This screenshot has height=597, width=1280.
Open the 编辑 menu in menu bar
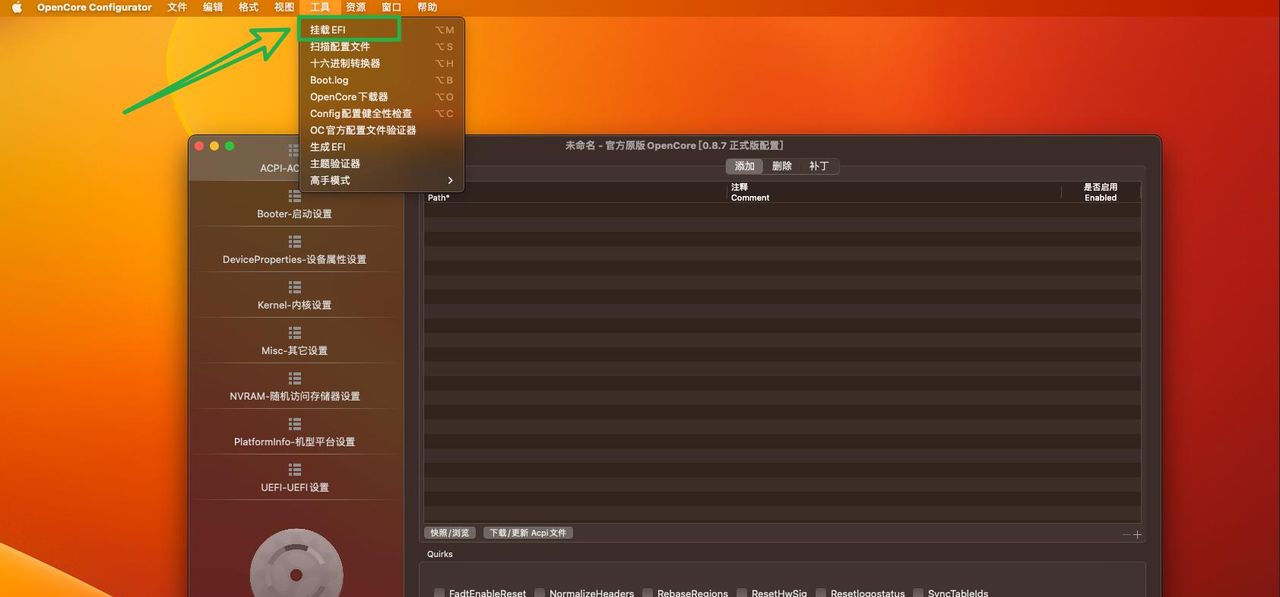coord(213,7)
